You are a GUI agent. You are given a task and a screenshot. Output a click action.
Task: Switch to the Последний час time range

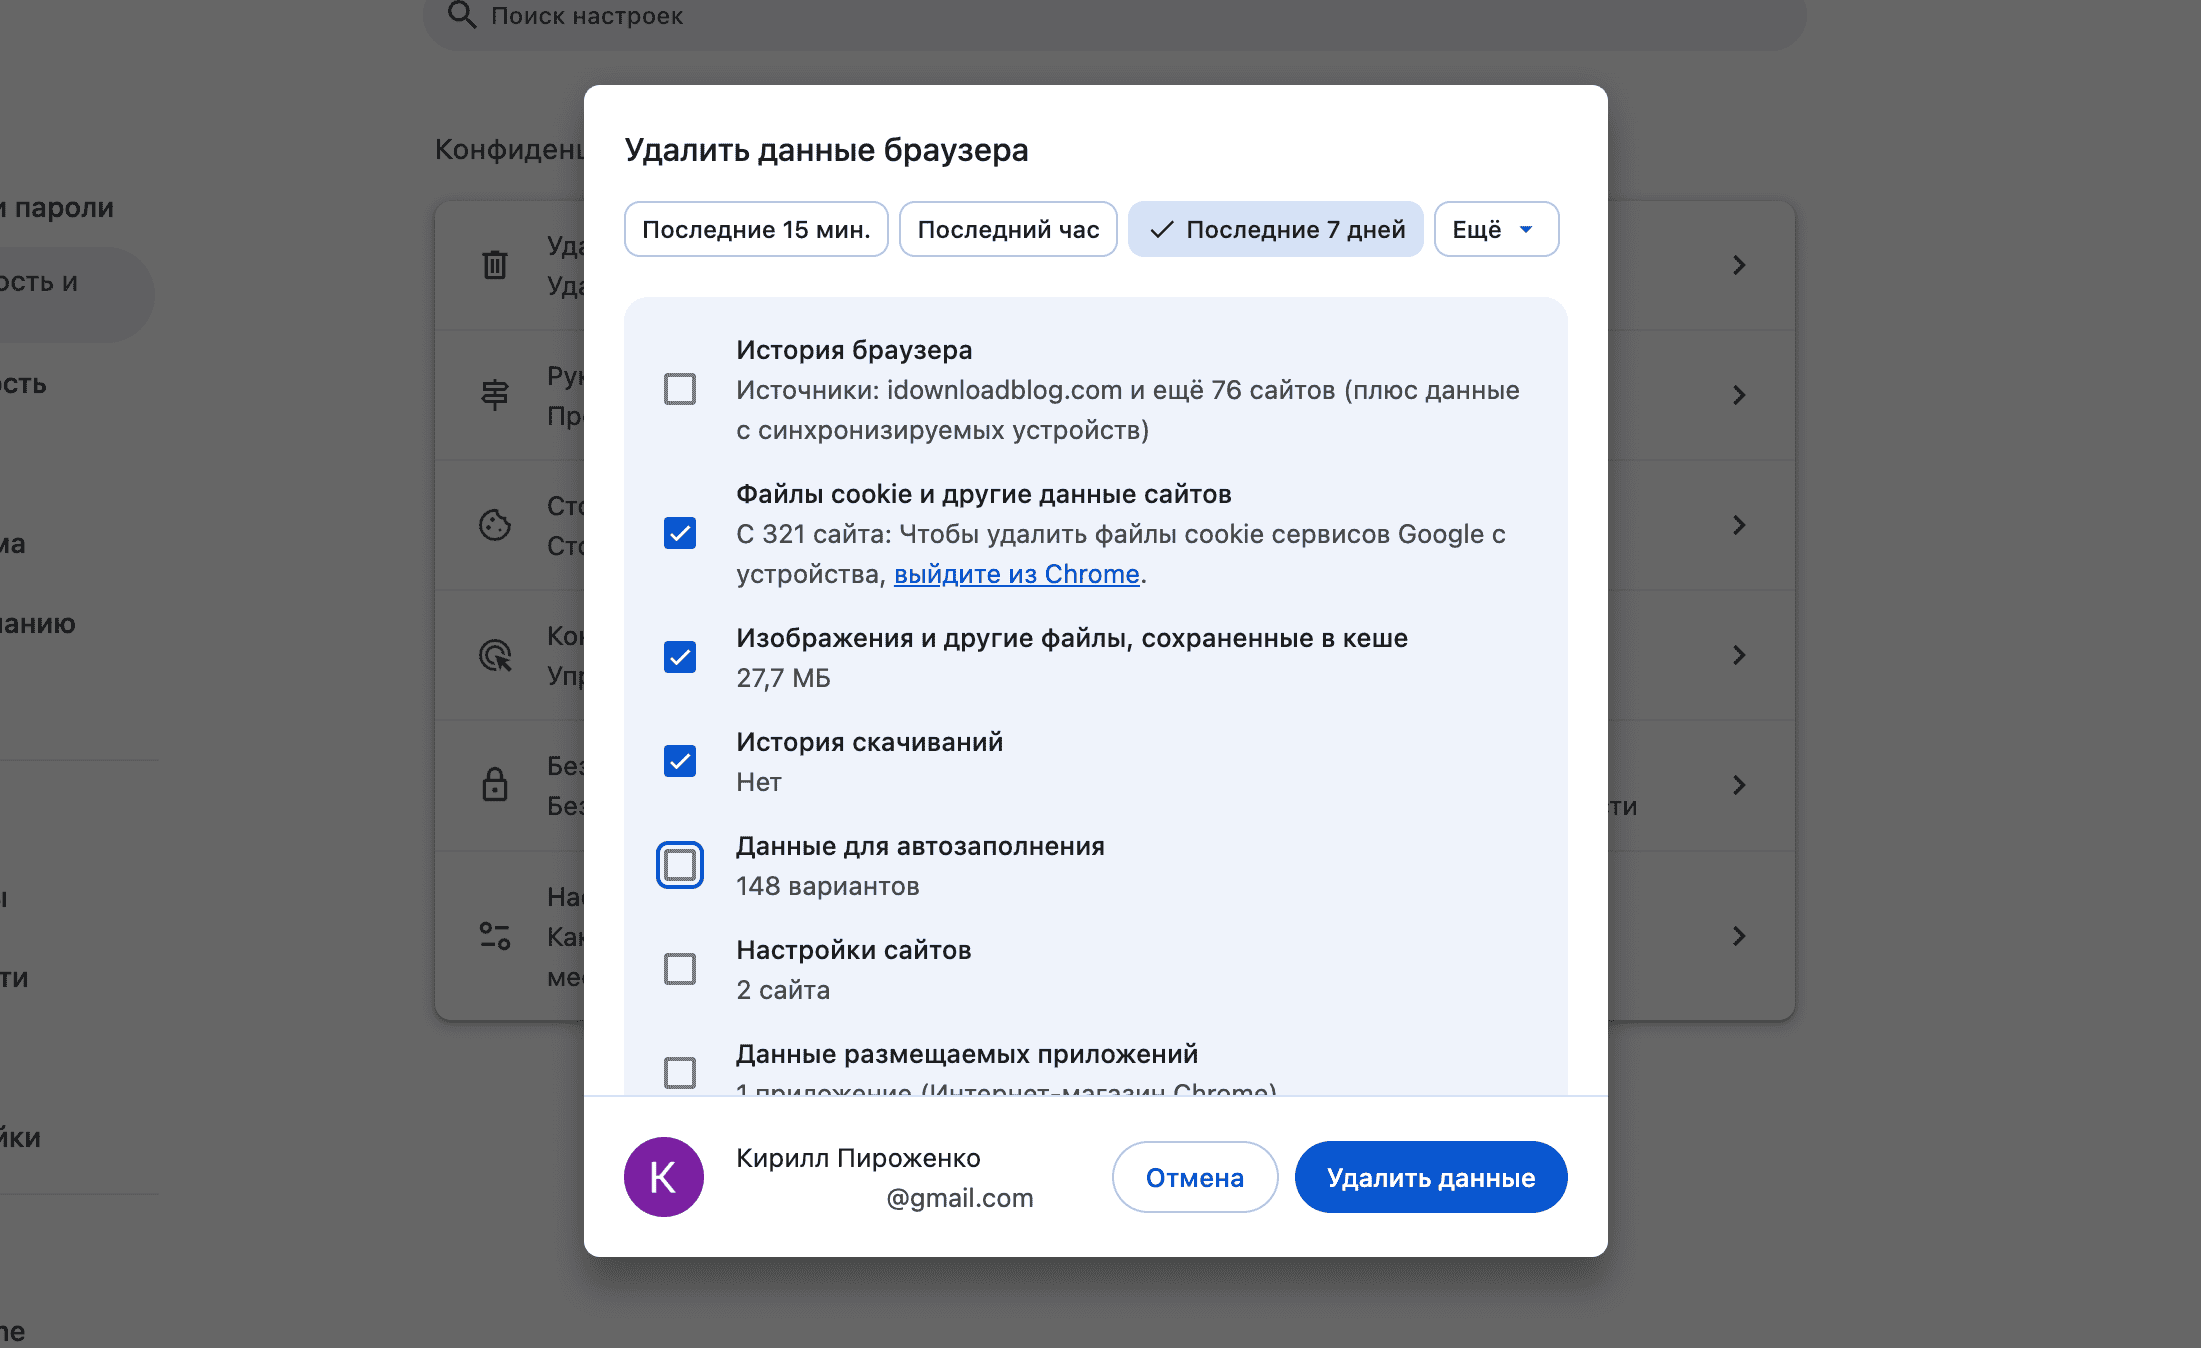[1007, 229]
